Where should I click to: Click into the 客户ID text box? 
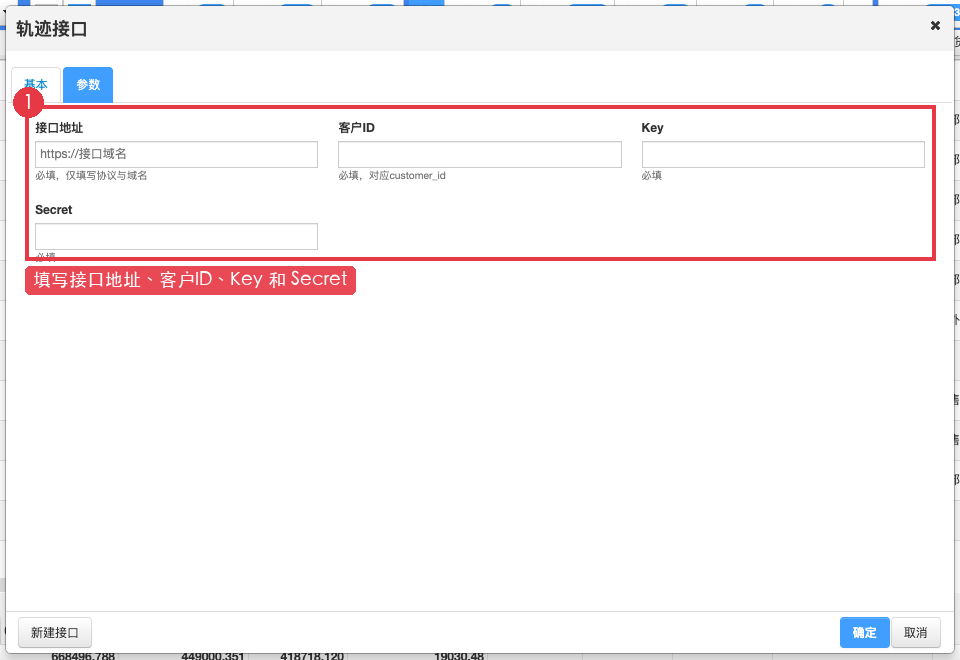pos(480,154)
